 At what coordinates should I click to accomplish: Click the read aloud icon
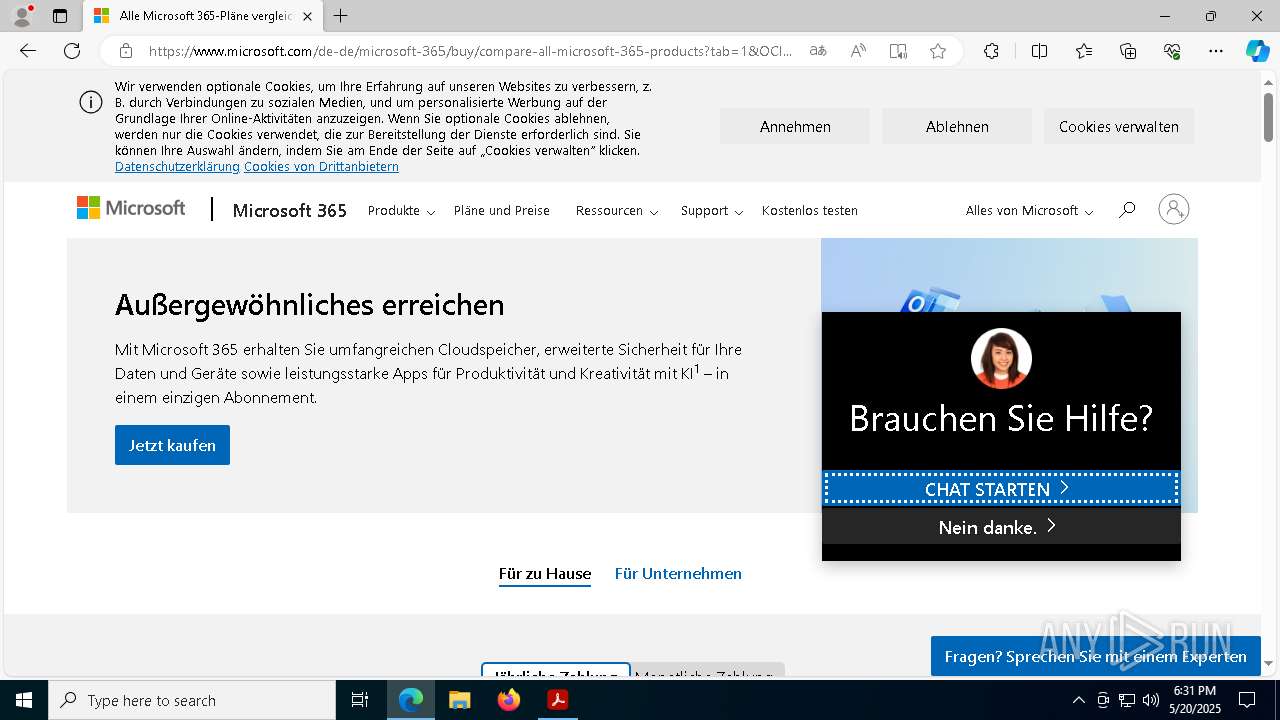(858, 51)
